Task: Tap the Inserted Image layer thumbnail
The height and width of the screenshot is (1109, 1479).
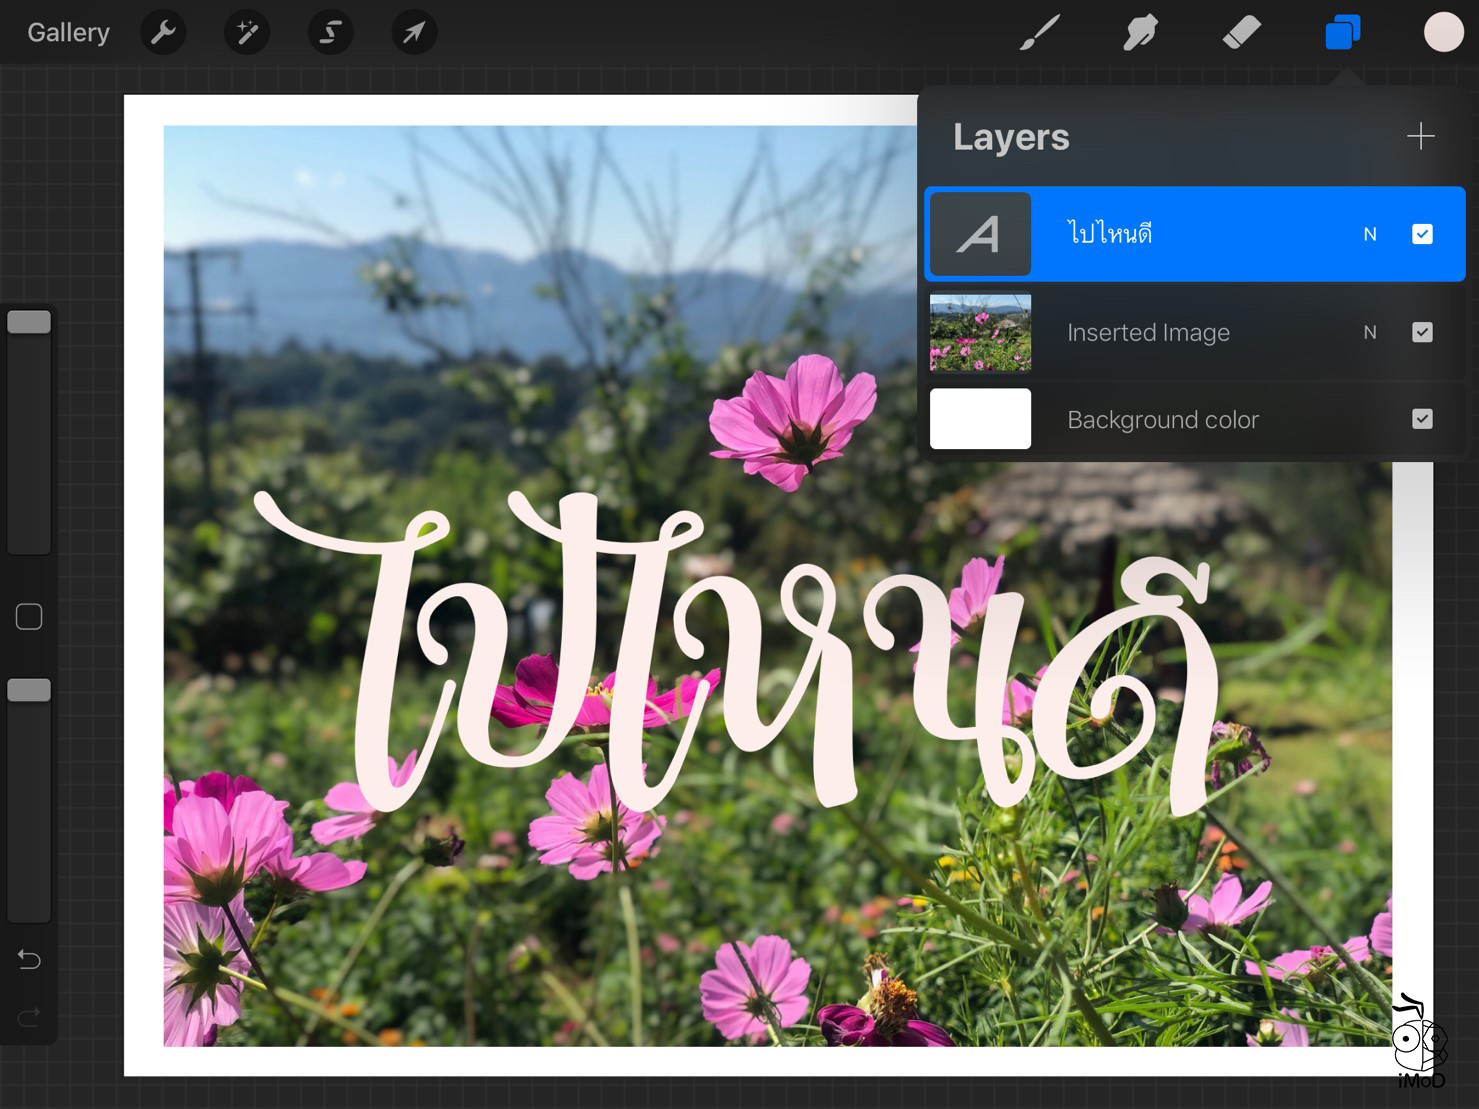Action: pyautogui.click(x=979, y=332)
